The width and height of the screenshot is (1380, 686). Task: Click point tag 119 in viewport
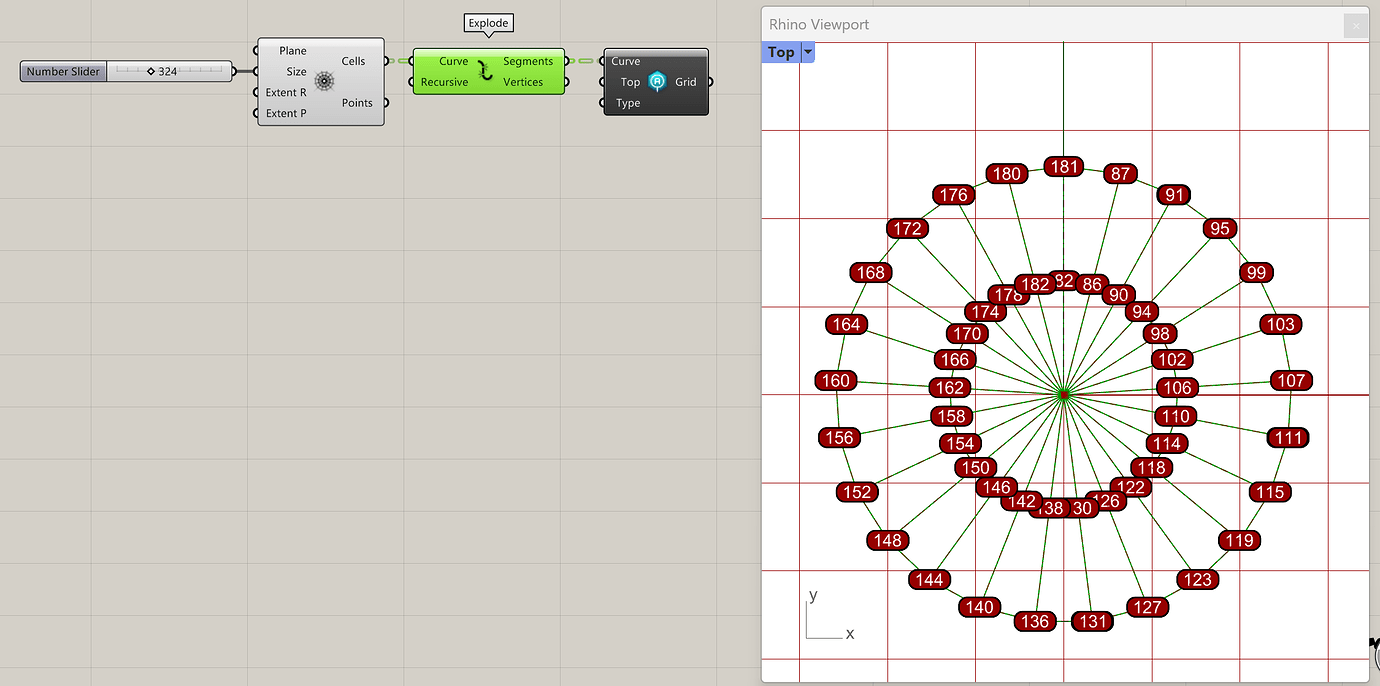point(1239,541)
